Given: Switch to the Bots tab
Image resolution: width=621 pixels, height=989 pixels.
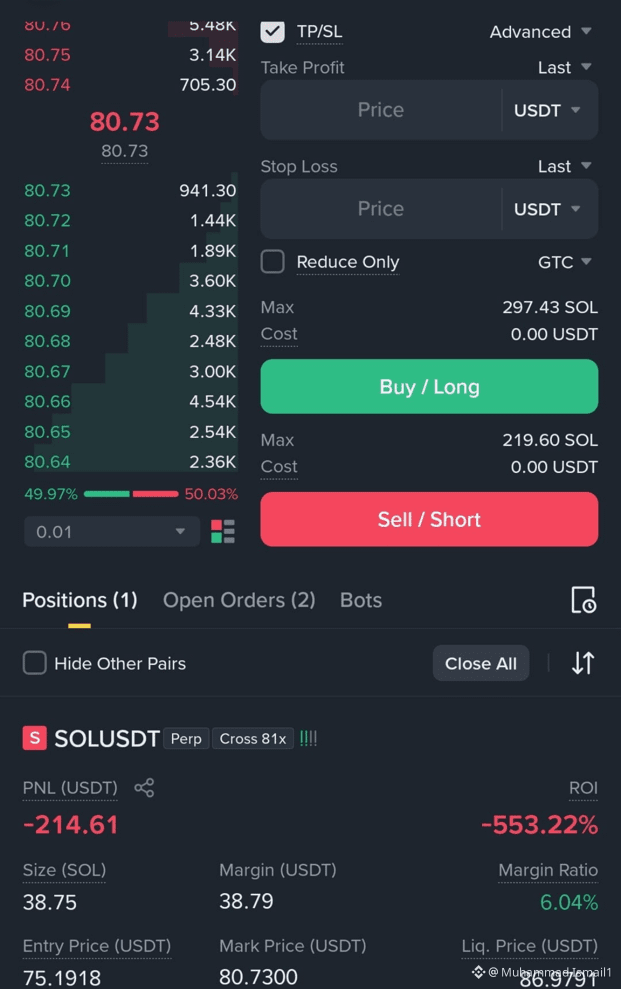Looking at the screenshot, I should coord(361,600).
